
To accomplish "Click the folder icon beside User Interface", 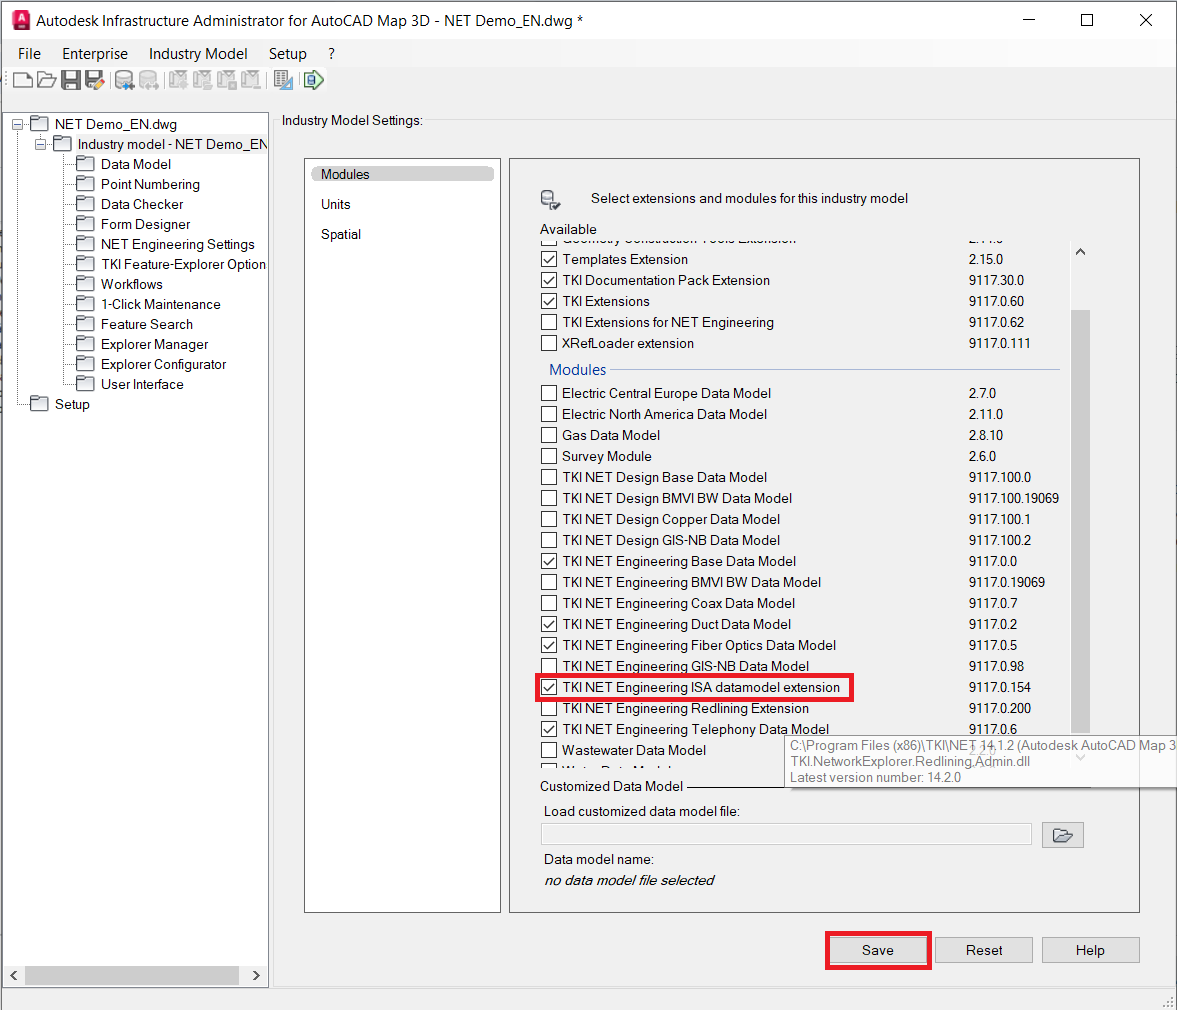I will click(86, 383).
